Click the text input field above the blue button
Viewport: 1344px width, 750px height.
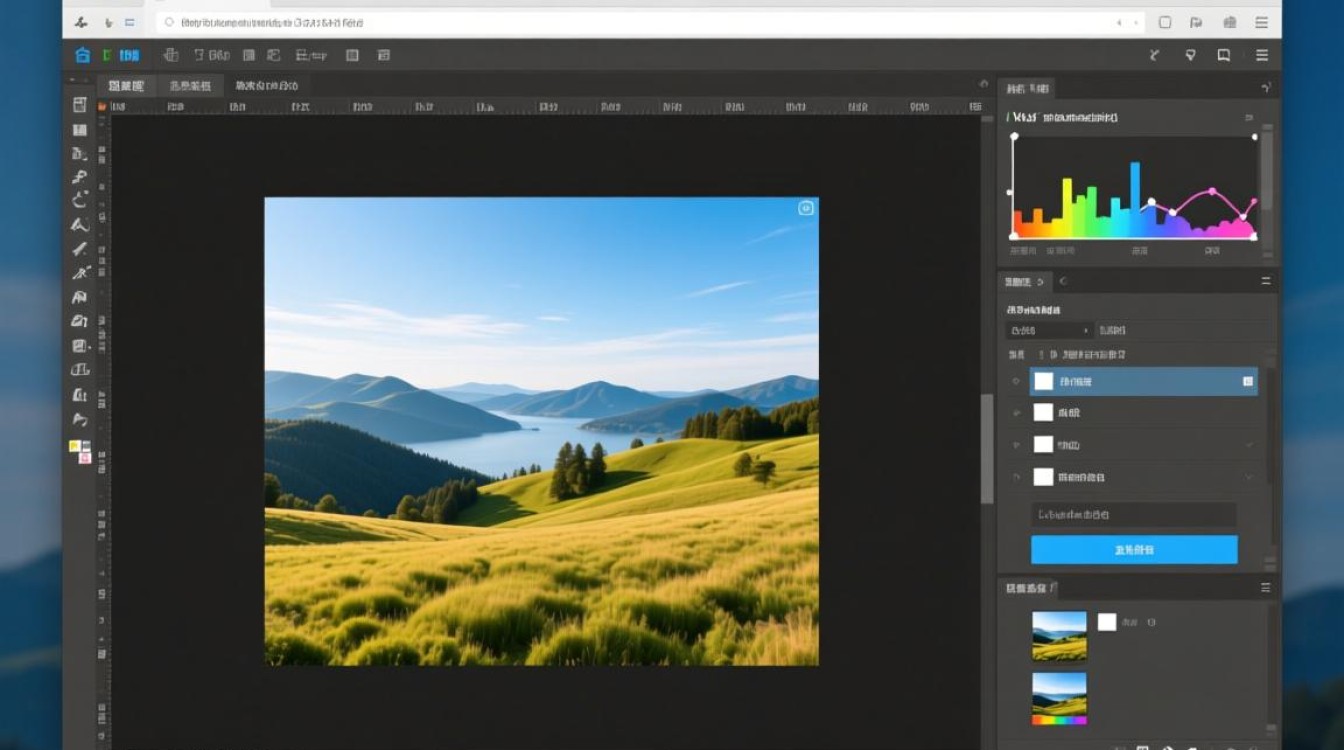coord(1134,515)
